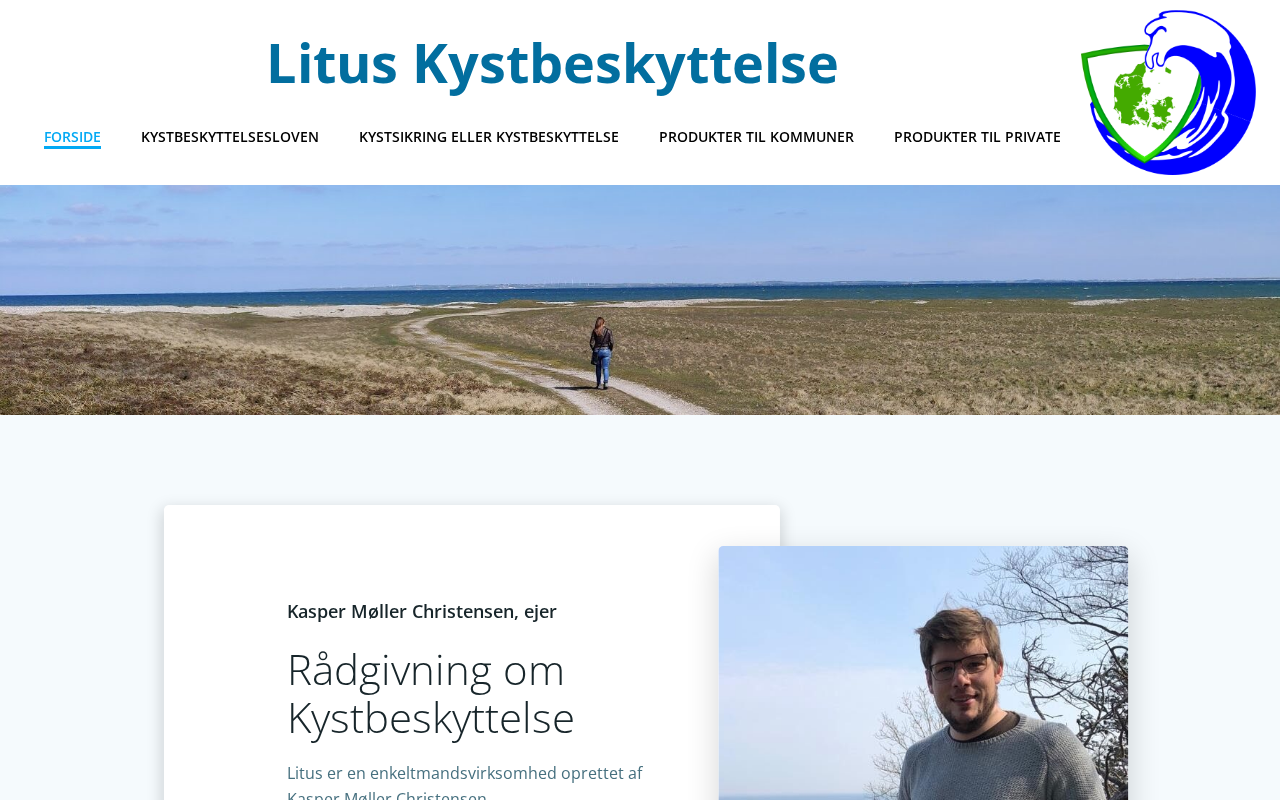Screen dimensions: 1280x800
Task: Click the name Kasper Møller Christensen, ejer
Action: [422, 611]
